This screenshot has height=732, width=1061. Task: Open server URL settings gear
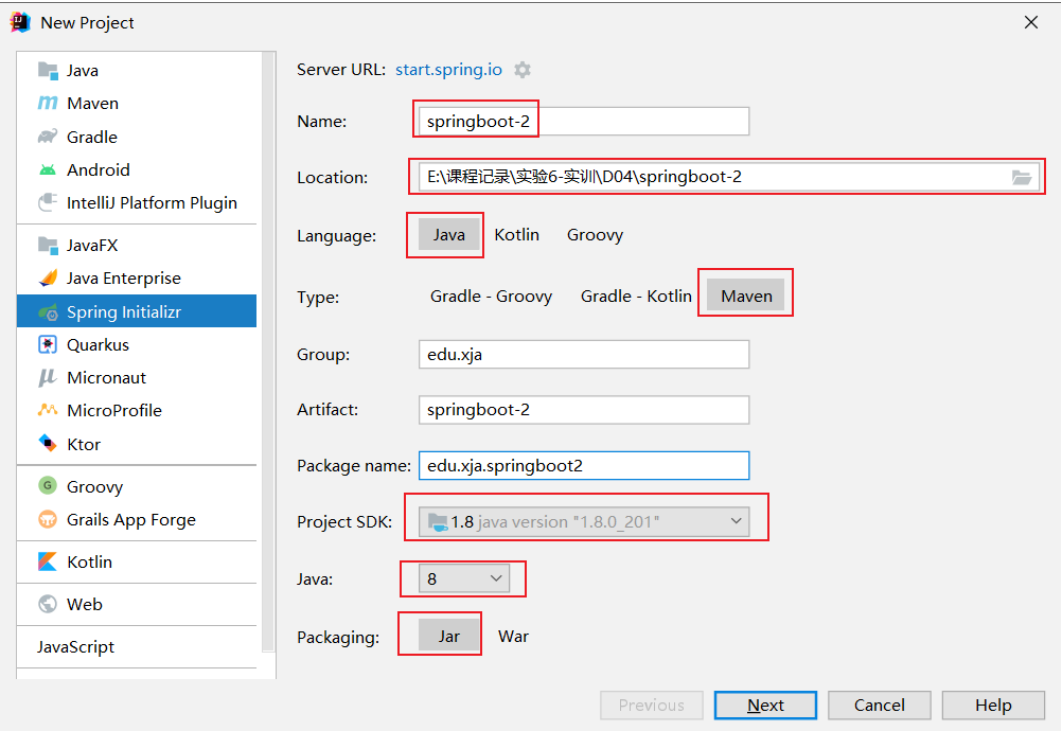[522, 70]
